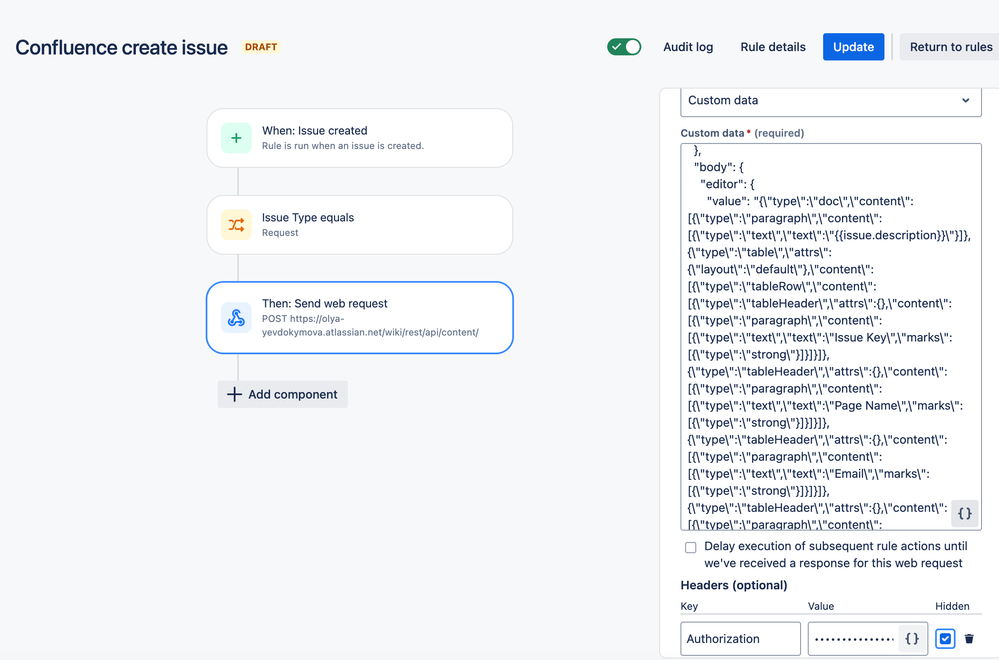Click the green plus icon of Issue created trigger
Image resolution: width=999 pixels, height=660 pixels.
(236, 138)
